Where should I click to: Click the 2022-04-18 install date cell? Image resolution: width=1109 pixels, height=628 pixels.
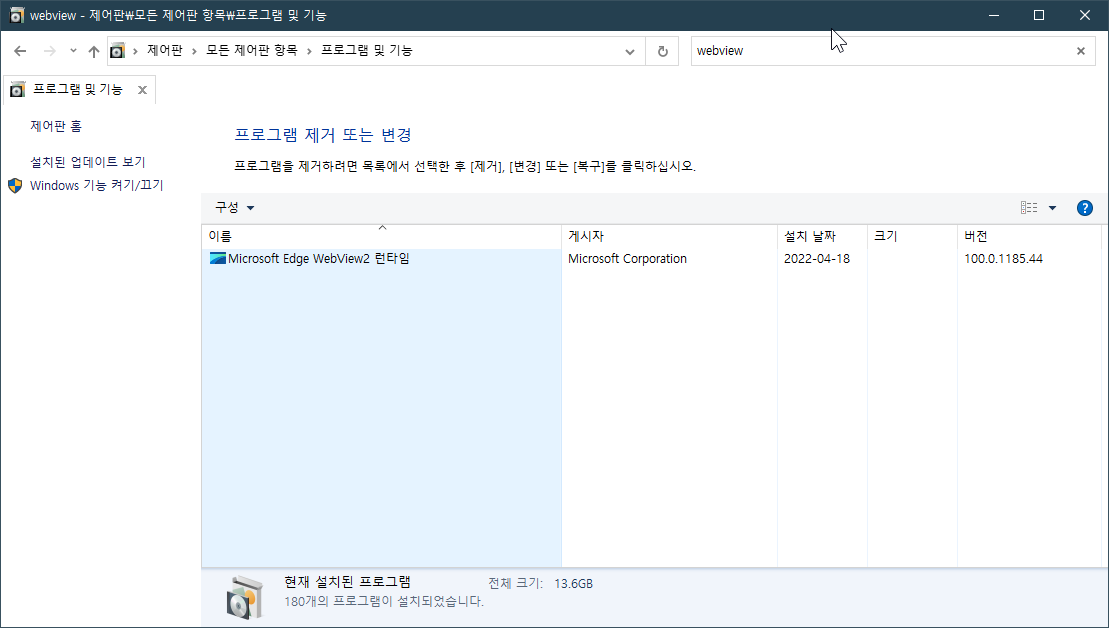(817, 259)
